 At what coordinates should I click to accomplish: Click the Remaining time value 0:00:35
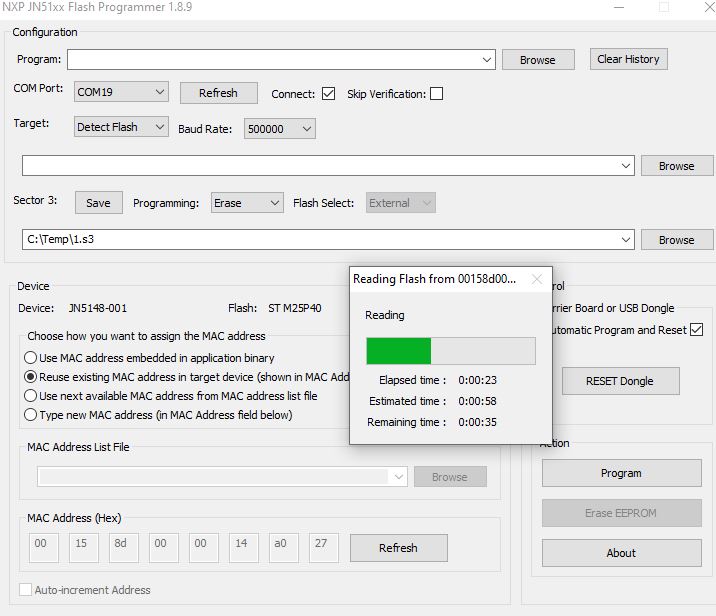[x=478, y=422]
